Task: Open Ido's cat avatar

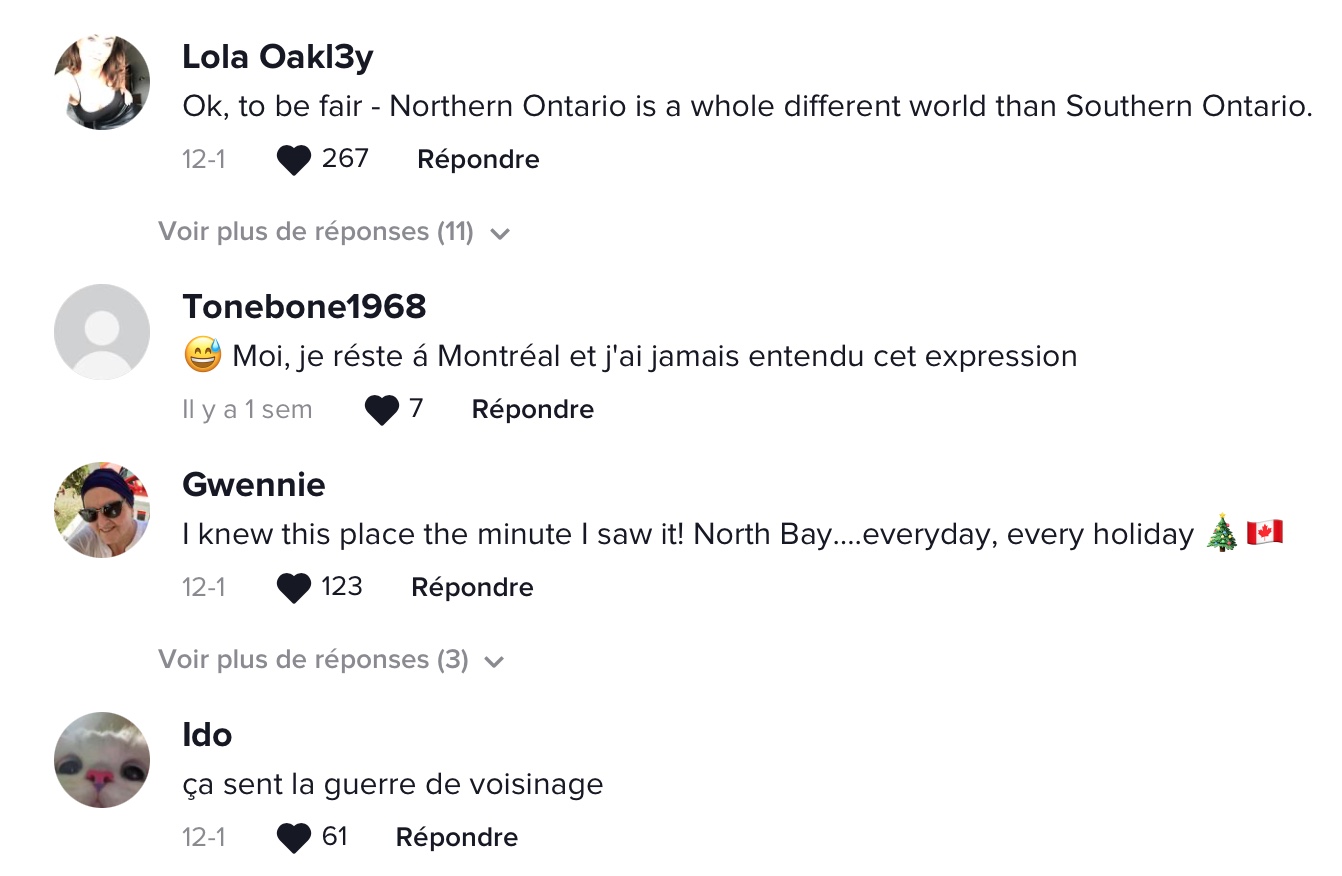Action: click(x=102, y=760)
